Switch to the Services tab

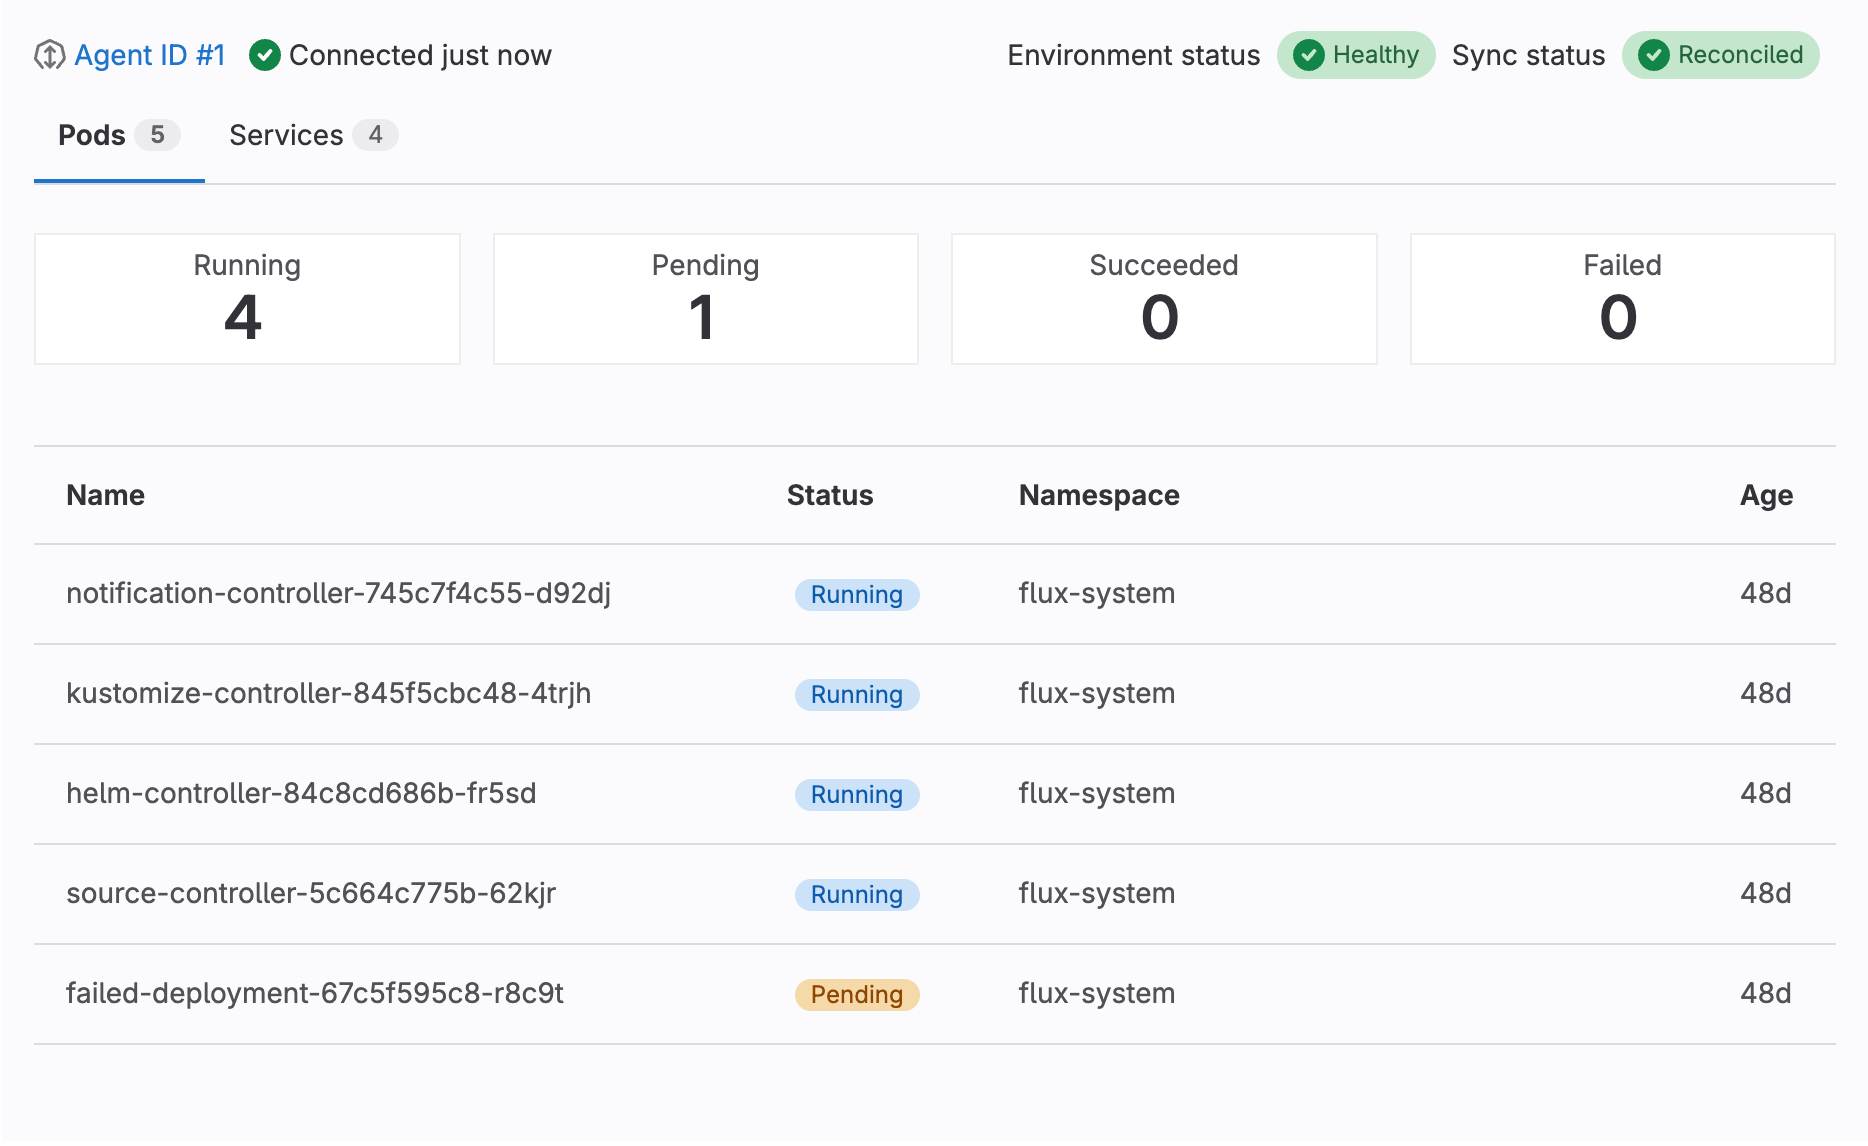click(x=285, y=135)
